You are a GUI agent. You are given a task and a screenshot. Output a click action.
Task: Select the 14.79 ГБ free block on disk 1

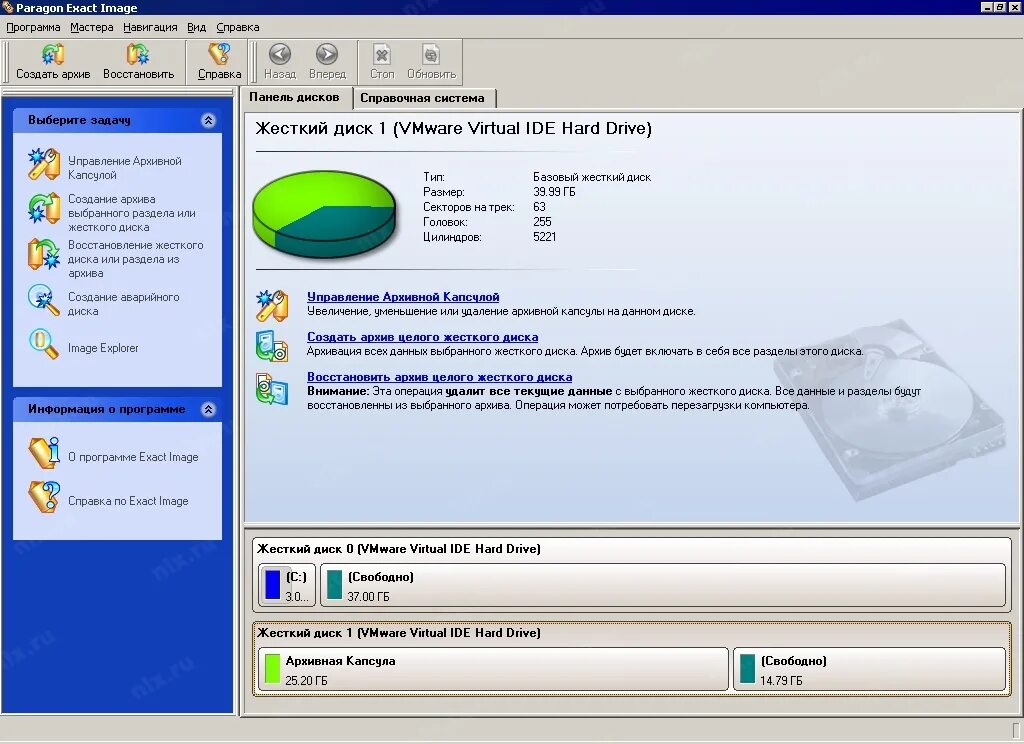point(869,669)
